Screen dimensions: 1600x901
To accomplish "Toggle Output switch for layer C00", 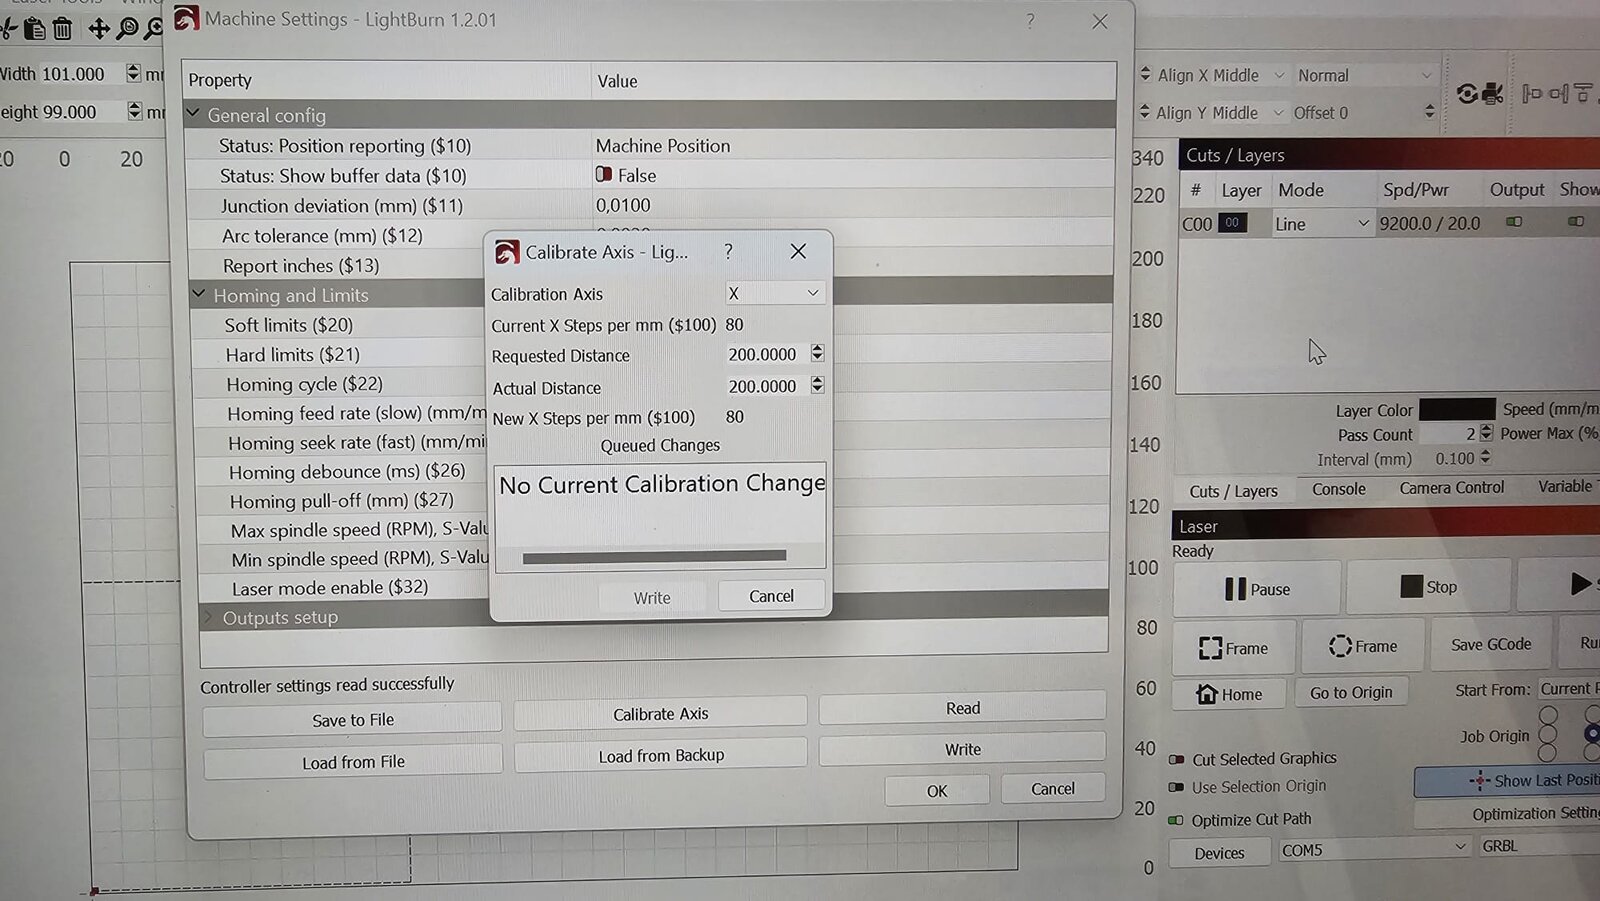I will coord(1514,222).
